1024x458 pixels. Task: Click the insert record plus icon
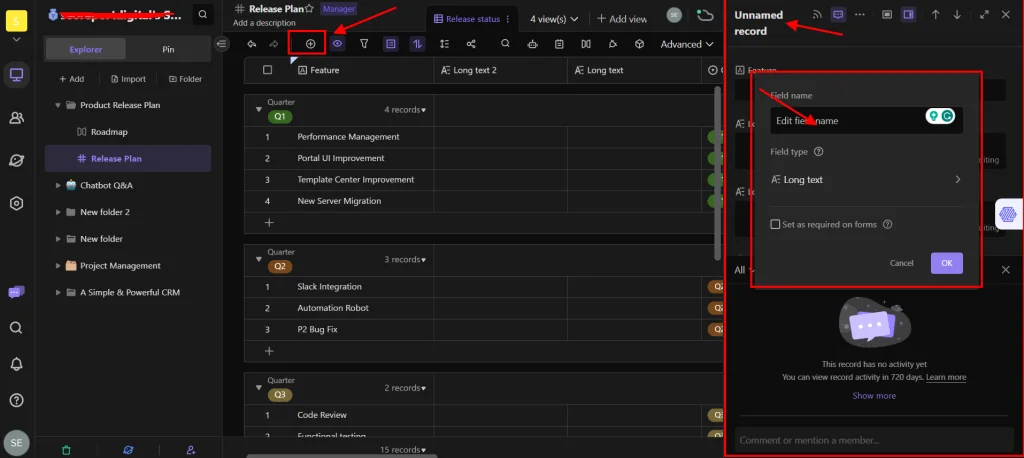310,44
